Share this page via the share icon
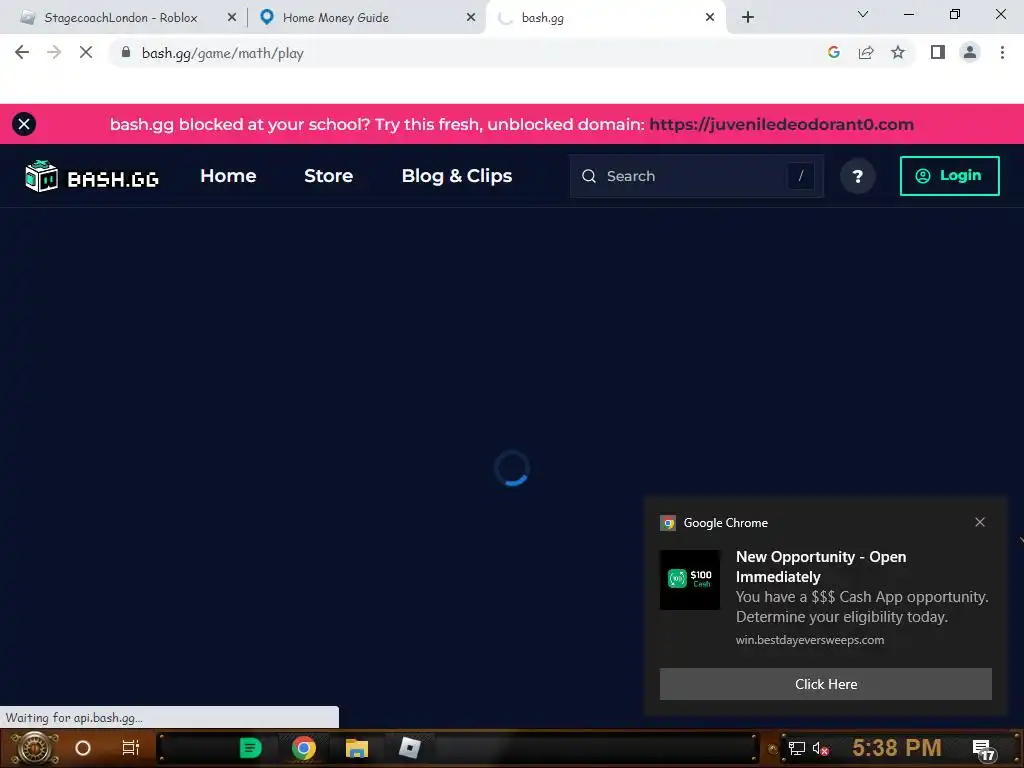The height and width of the screenshot is (768, 1024). (866, 52)
